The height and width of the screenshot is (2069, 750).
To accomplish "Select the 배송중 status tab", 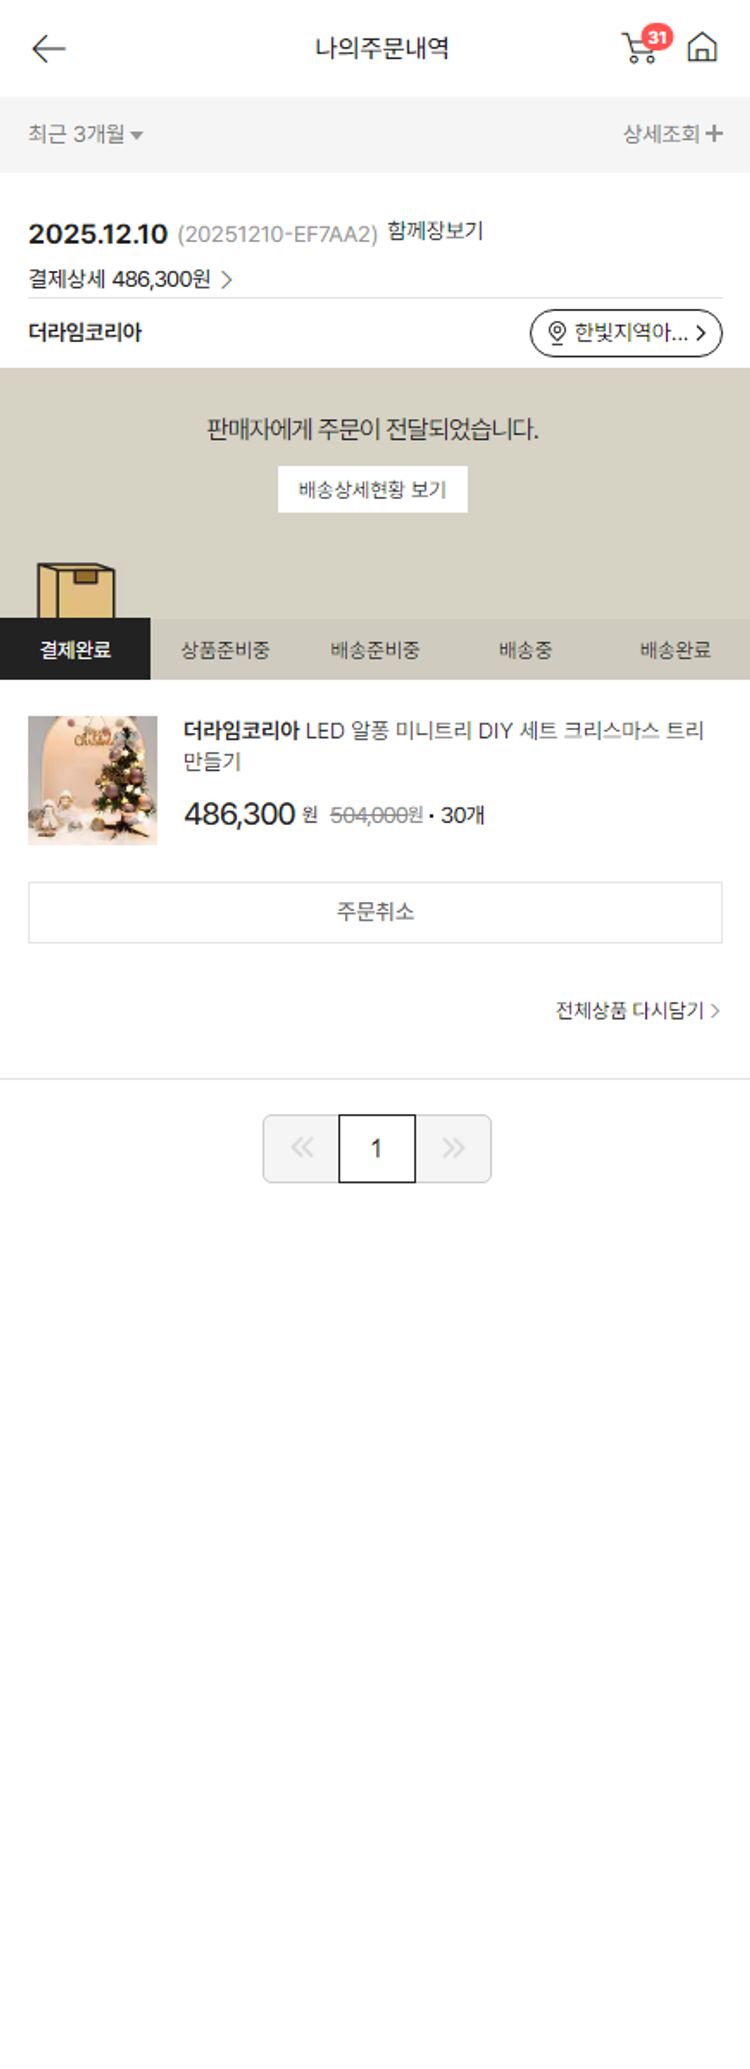I will [525, 649].
